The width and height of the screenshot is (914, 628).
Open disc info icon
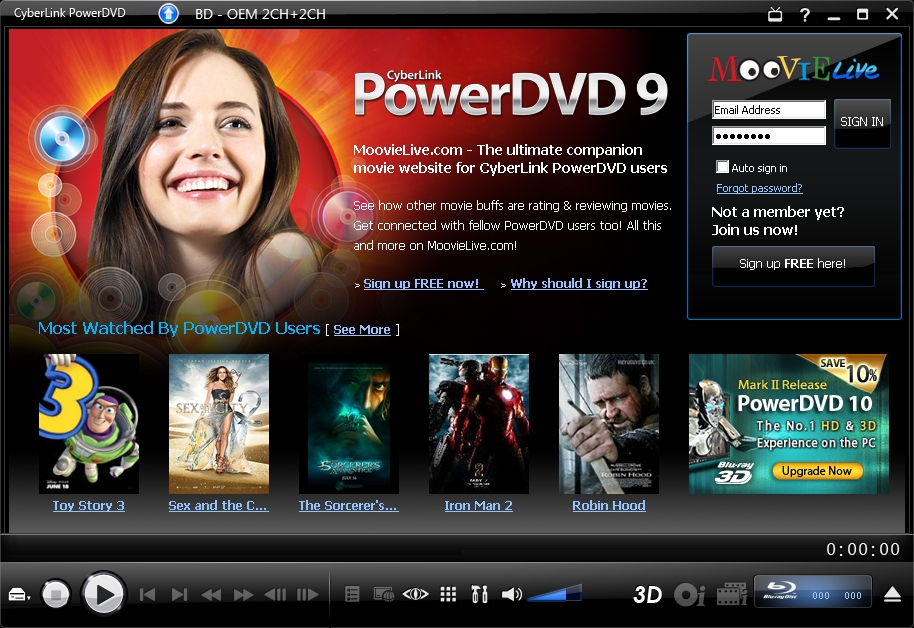[690, 595]
